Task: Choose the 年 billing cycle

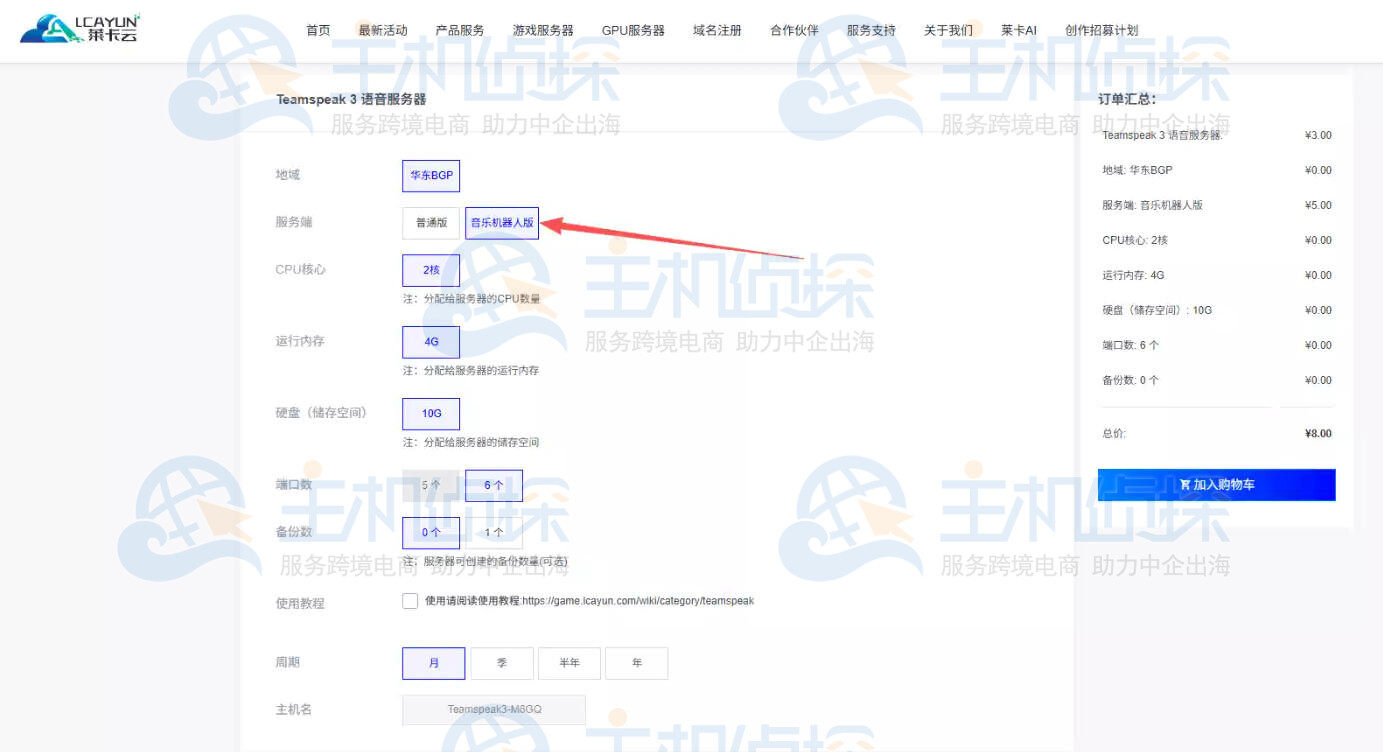Action: [637, 663]
